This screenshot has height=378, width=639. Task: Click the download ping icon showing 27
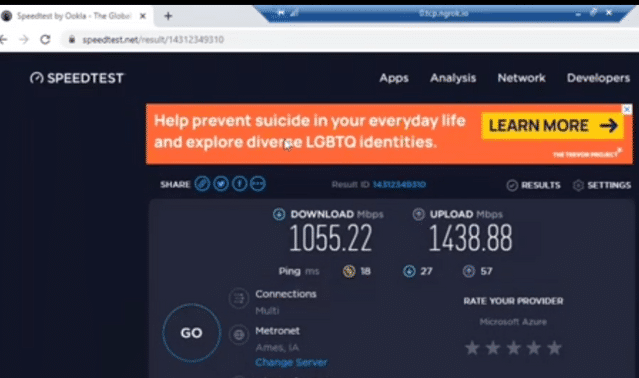[x=409, y=271]
